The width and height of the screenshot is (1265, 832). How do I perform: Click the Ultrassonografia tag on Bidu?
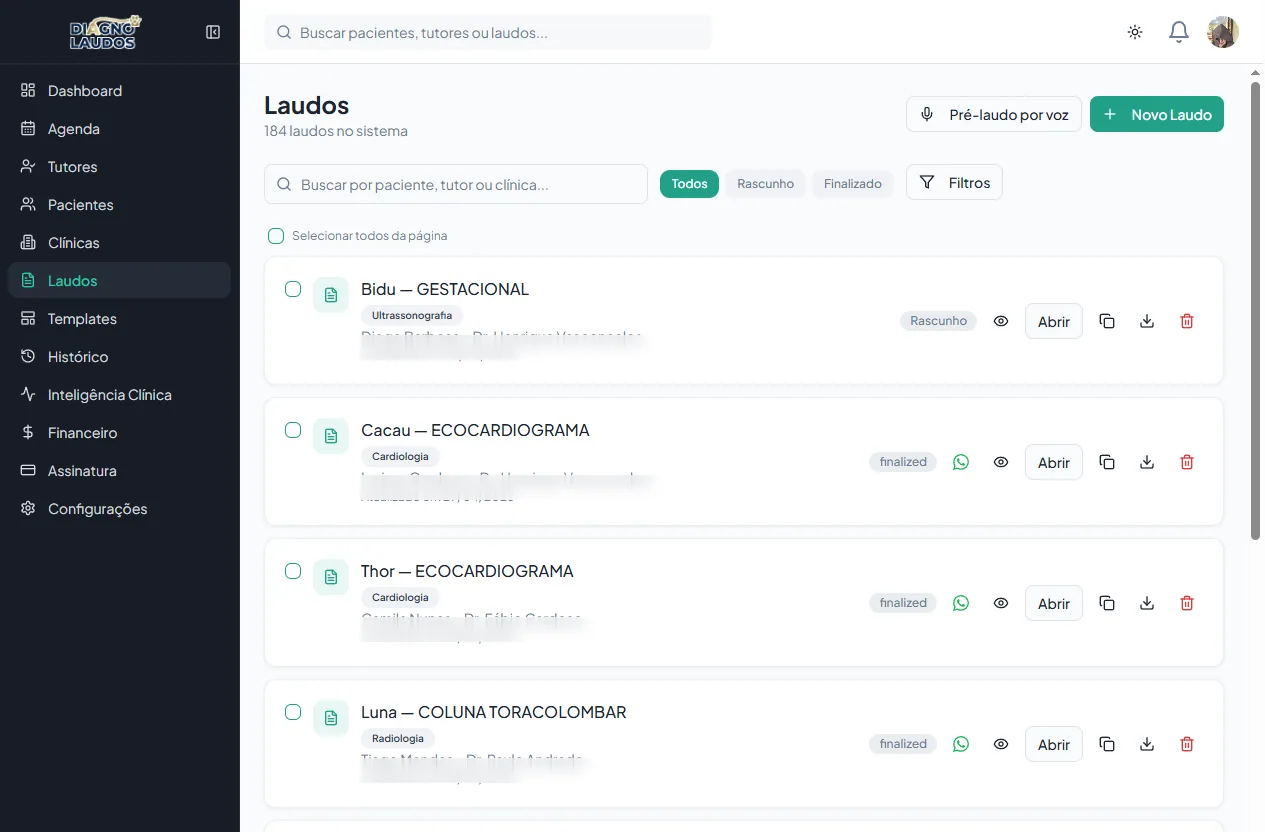click(x=412, y=315)
